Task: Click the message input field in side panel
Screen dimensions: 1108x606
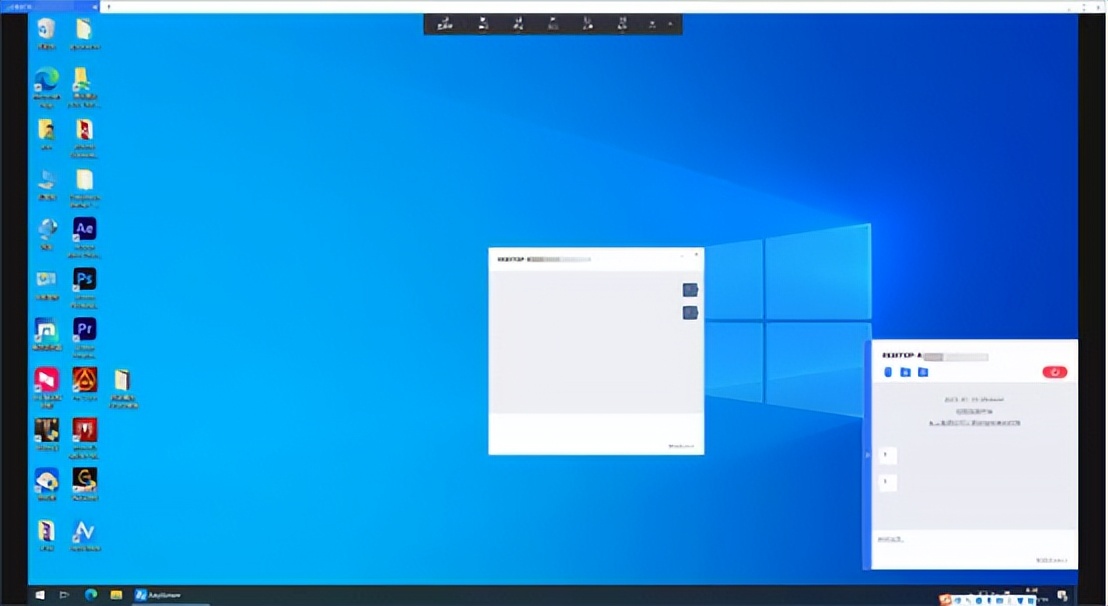Action: [970, 540]
